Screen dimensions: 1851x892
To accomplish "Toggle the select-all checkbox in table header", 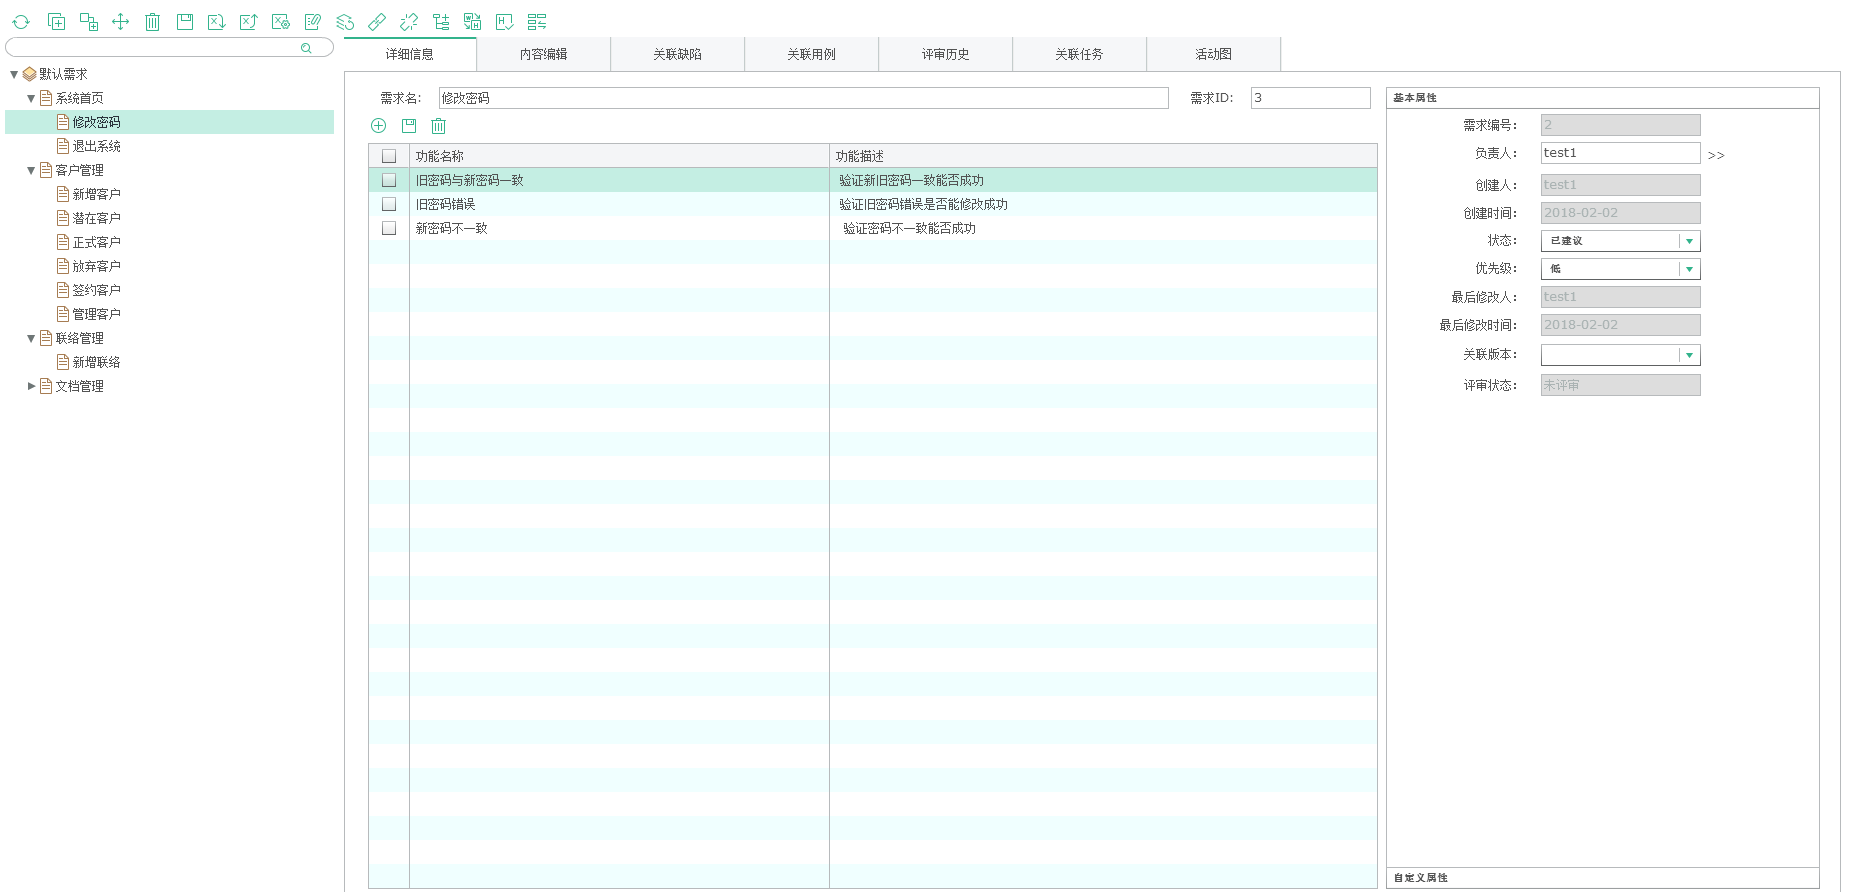I will click(389, 156).
